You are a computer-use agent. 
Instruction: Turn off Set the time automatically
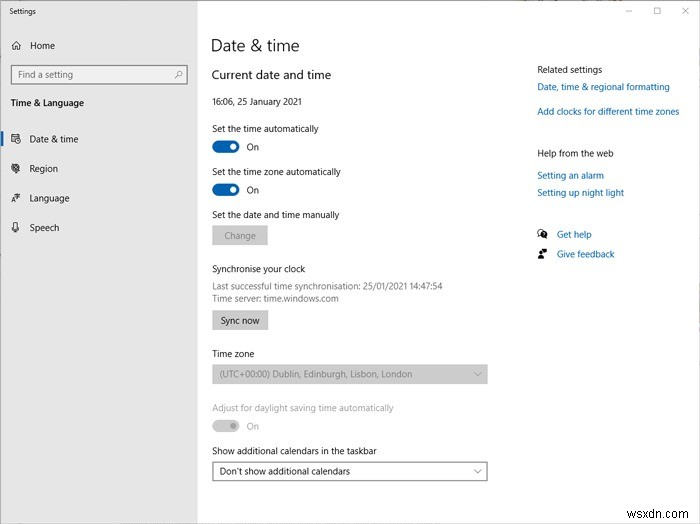coord(226,147)
